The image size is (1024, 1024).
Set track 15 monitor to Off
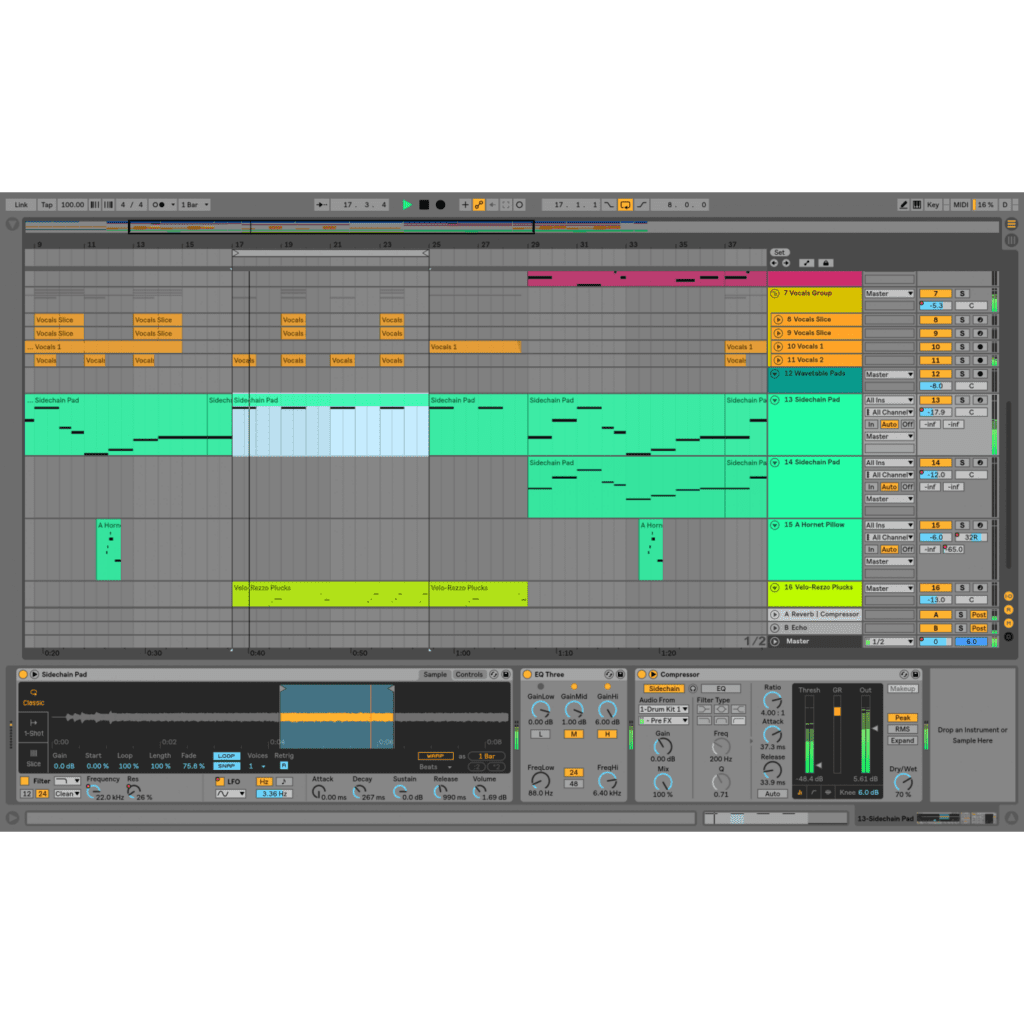pos(907,550)
